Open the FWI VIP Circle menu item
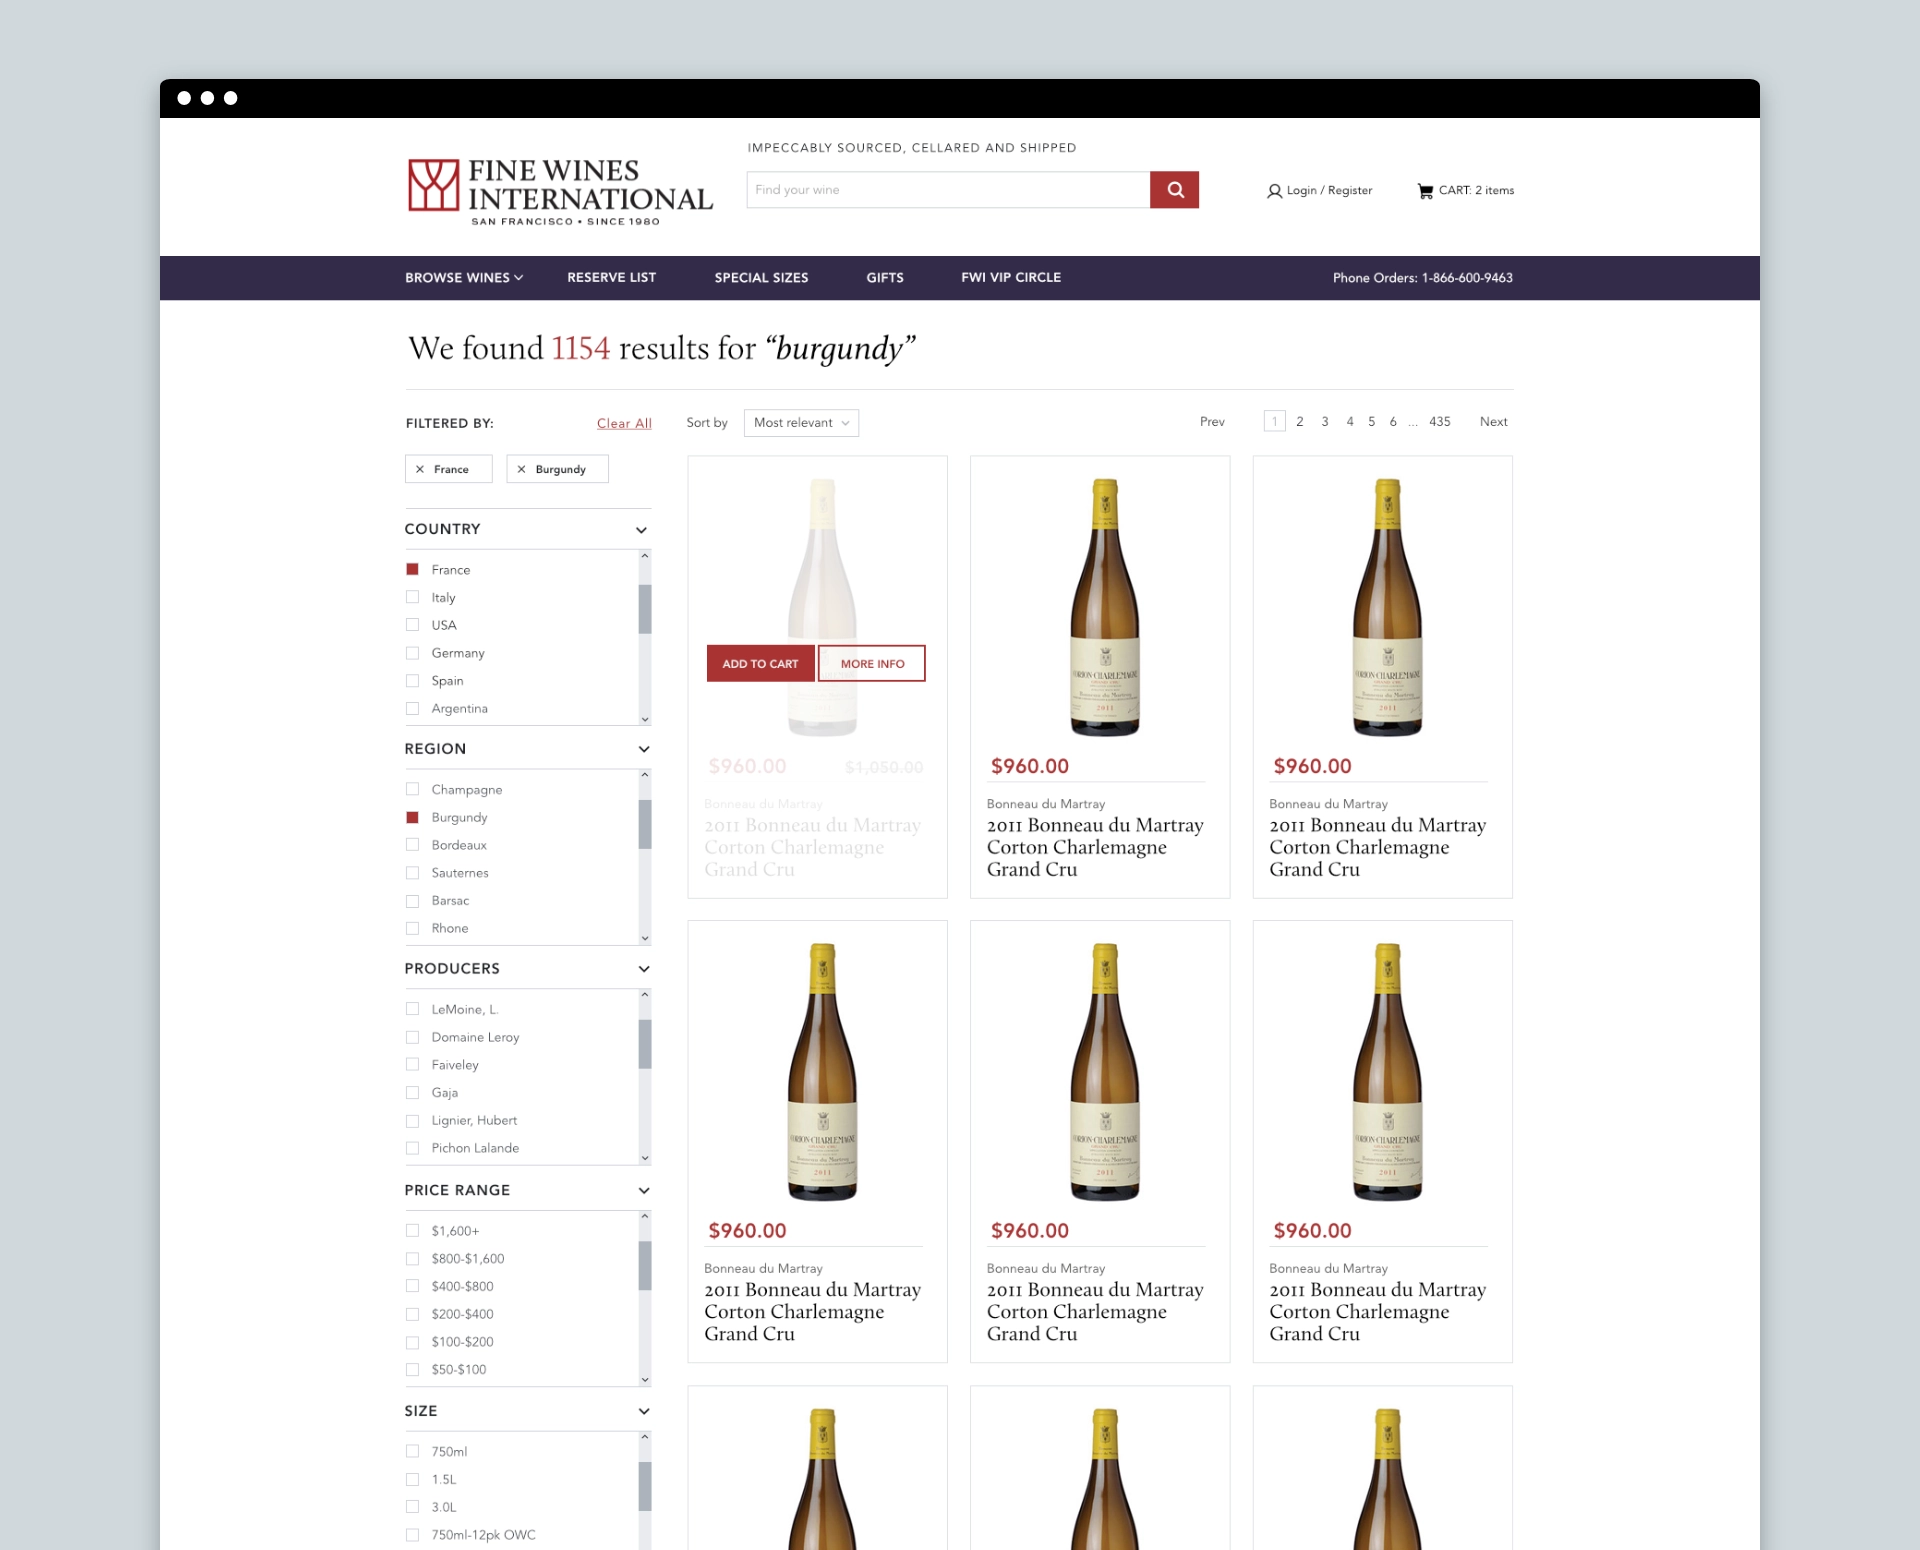Screen dimensions: 1920x1550 1011,278
